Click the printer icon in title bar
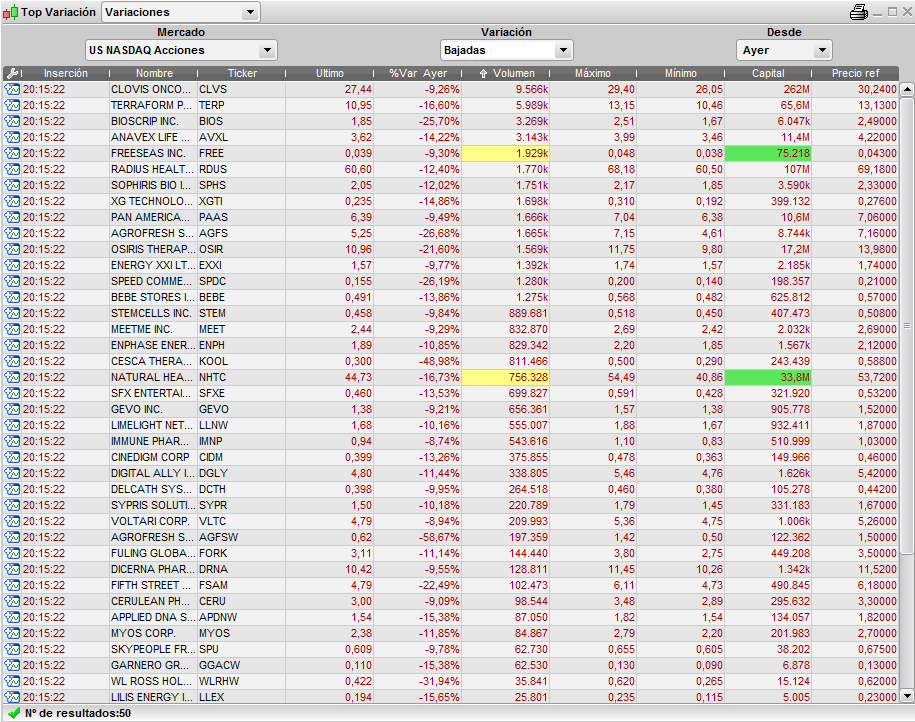Viewport: 915px width, 722px height. click(x=858, y=12)
